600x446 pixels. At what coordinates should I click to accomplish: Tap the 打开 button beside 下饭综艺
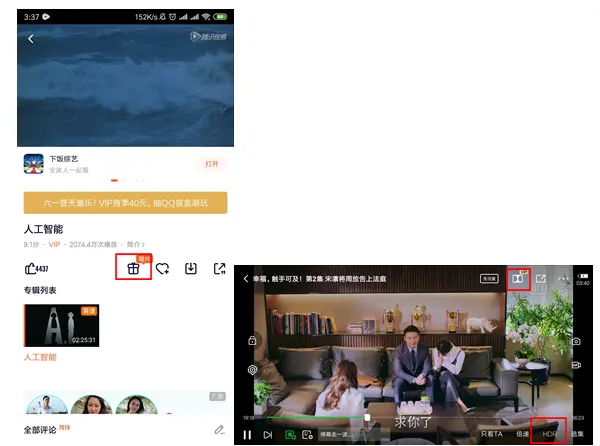[212, 164]
